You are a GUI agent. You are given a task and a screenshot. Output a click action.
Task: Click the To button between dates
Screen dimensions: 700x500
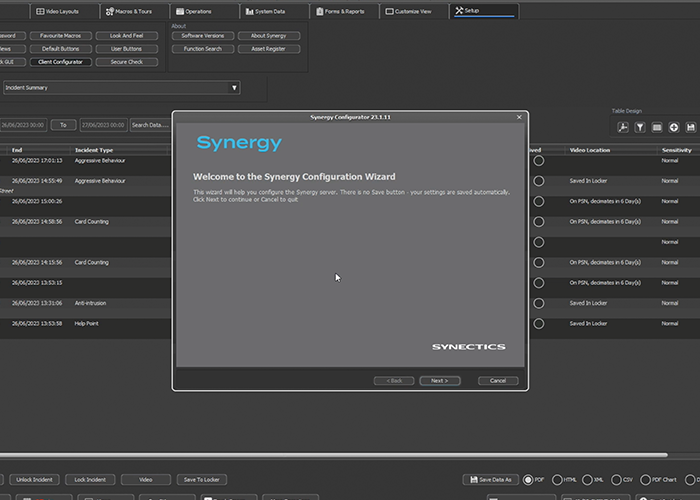(x=63, y=125)
